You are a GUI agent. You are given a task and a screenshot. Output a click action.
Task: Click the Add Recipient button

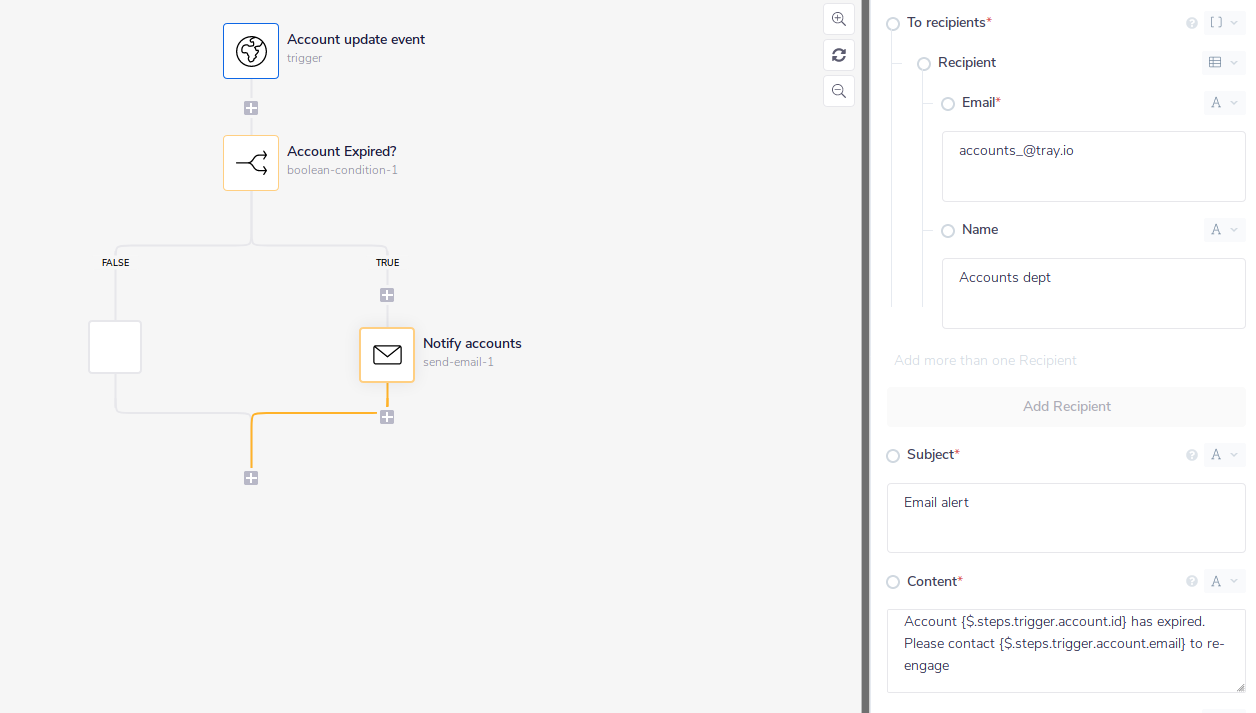click(1066, 406)
